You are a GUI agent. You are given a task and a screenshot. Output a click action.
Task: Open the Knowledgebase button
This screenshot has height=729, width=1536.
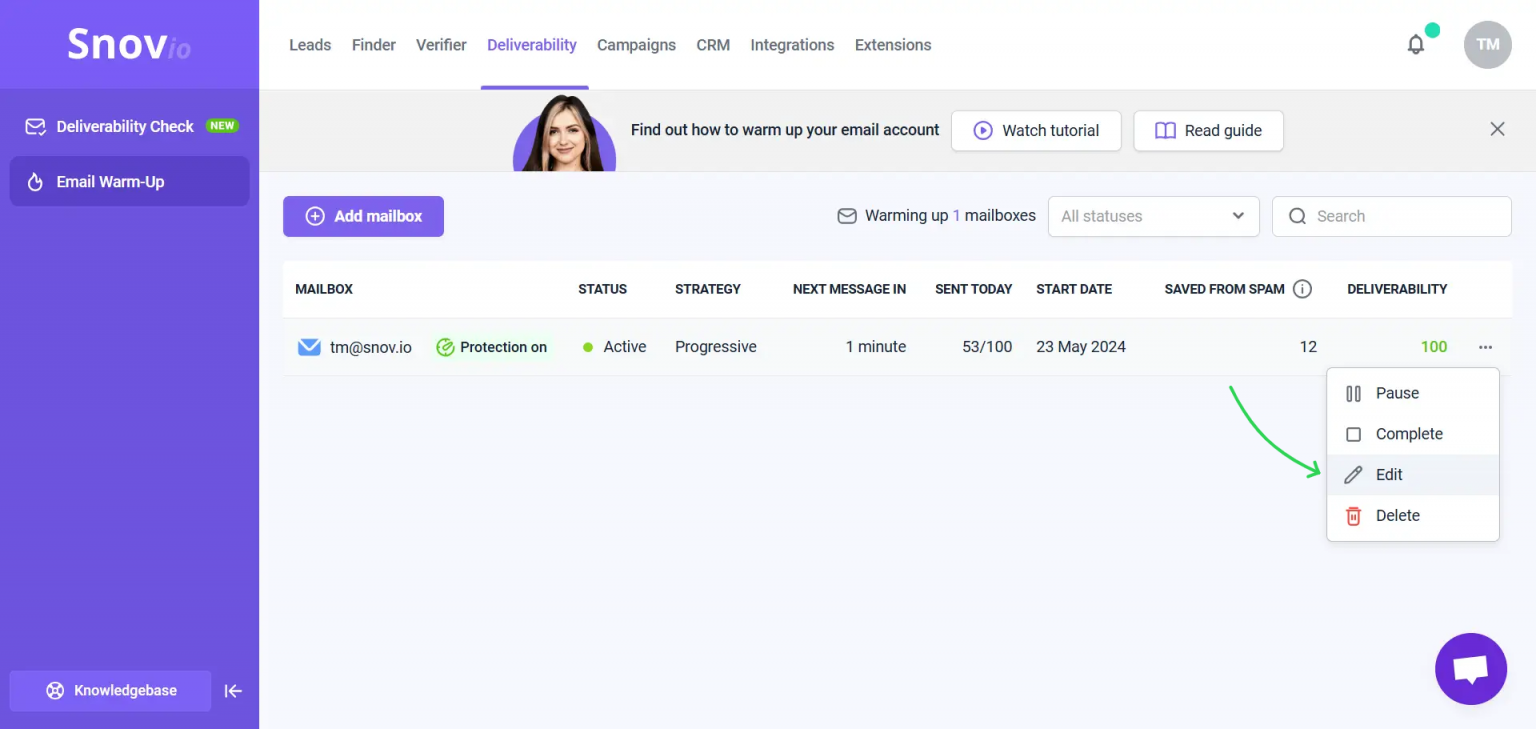click(110, 691)
